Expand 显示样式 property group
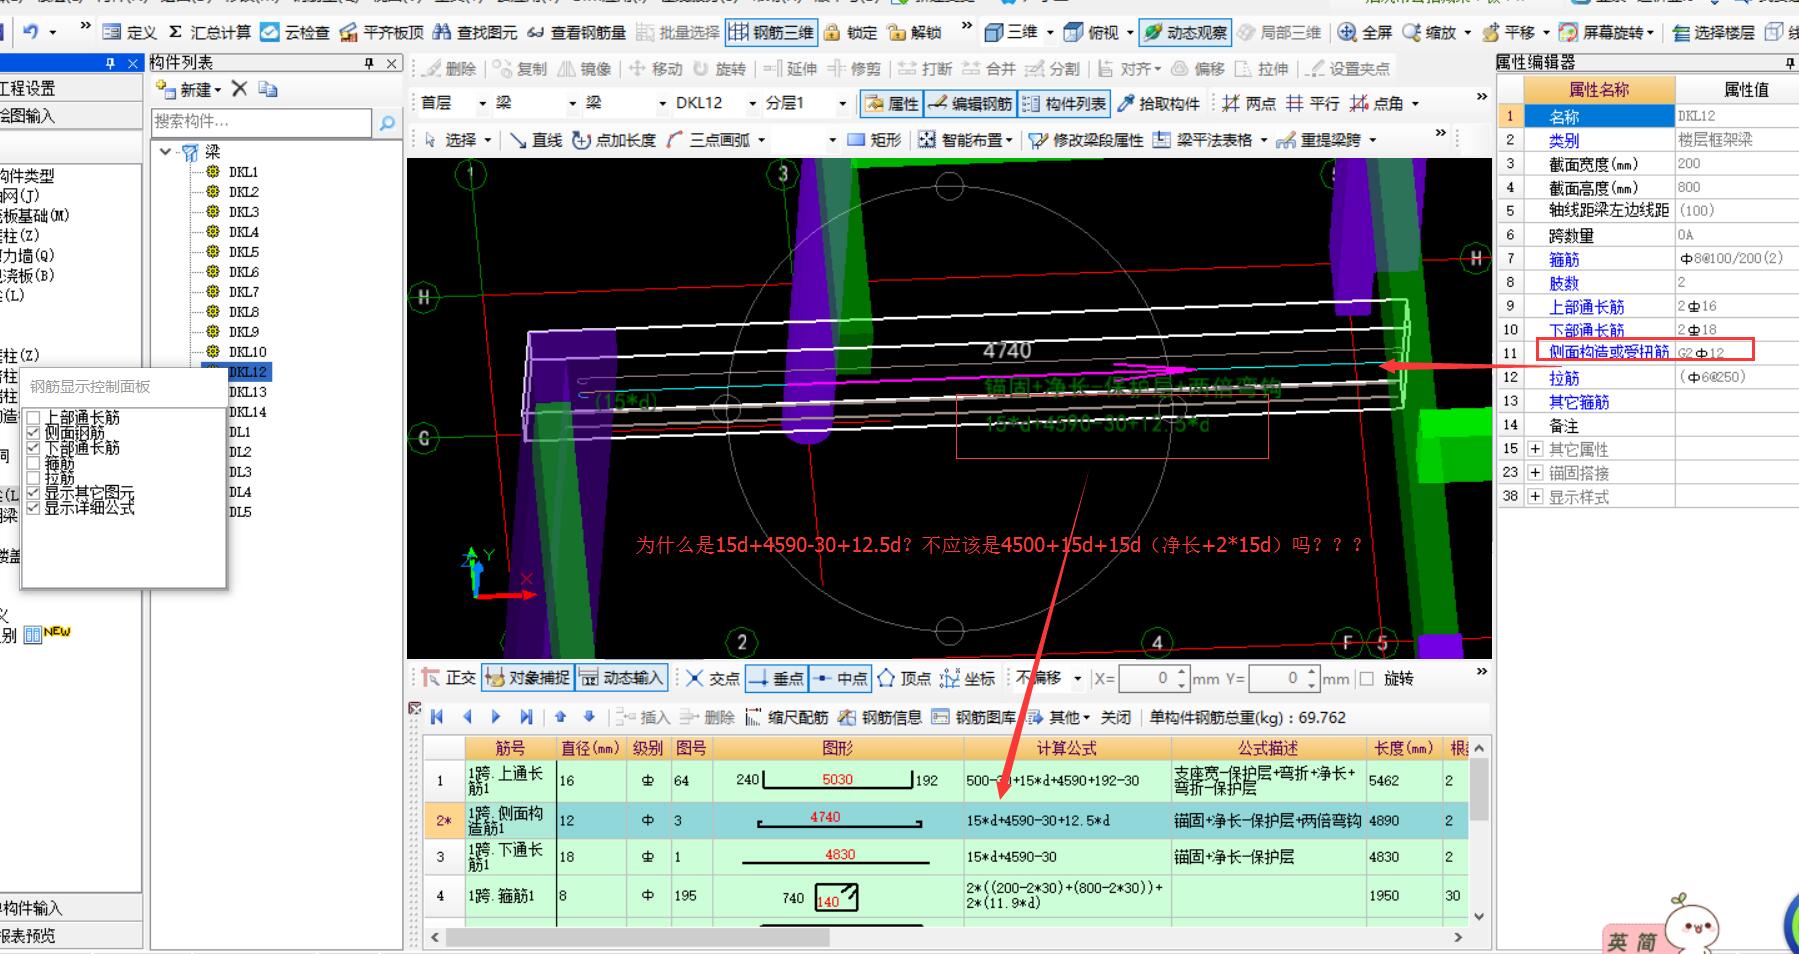 point(1536,496)
